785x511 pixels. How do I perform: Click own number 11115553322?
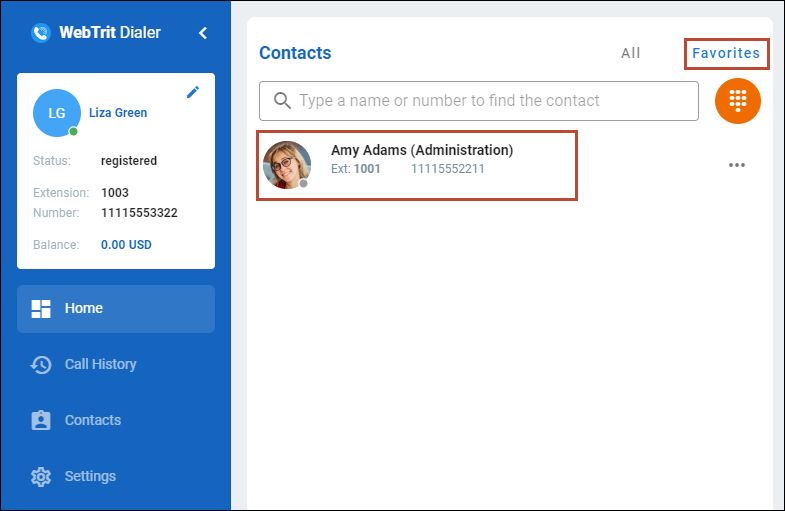[140, 213]
